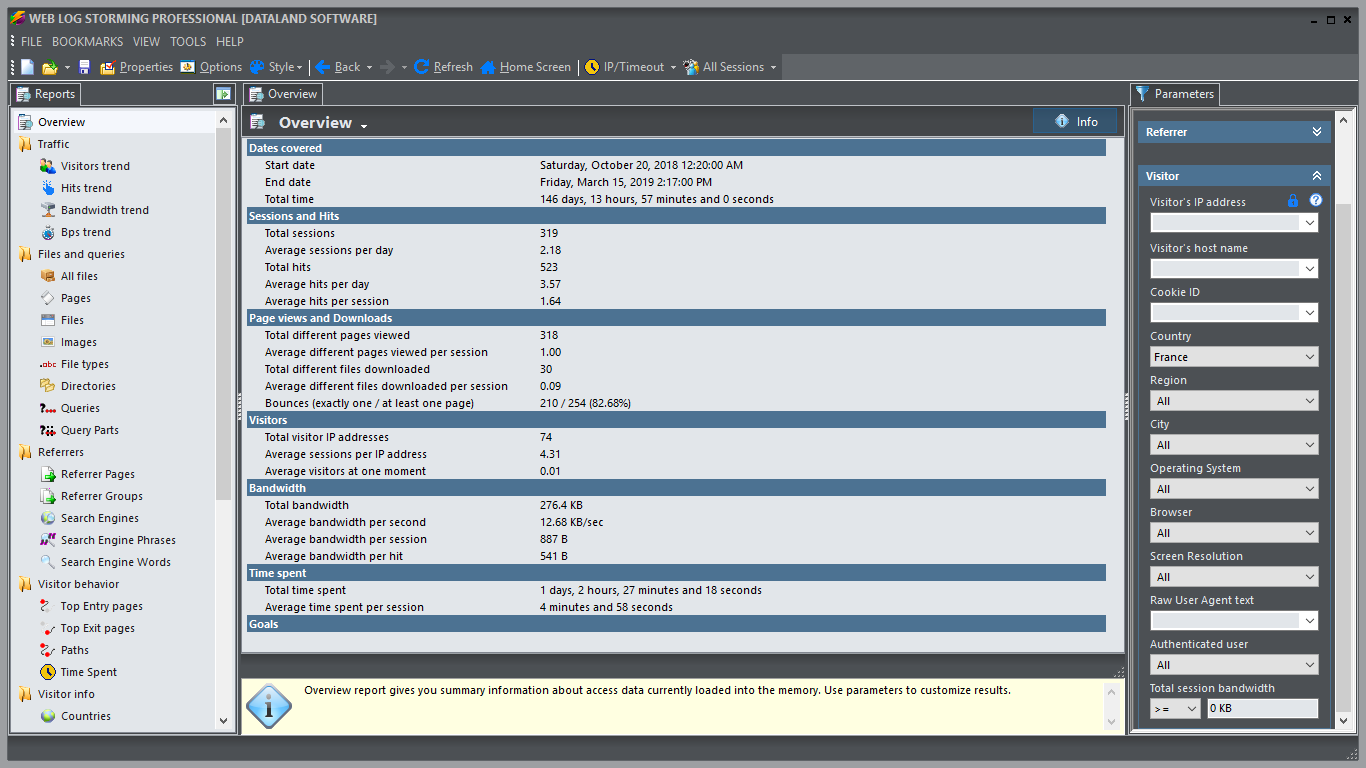Screen dimensions: 1366x768
Task: Open the HELP menu
Action: pos(230,42)
